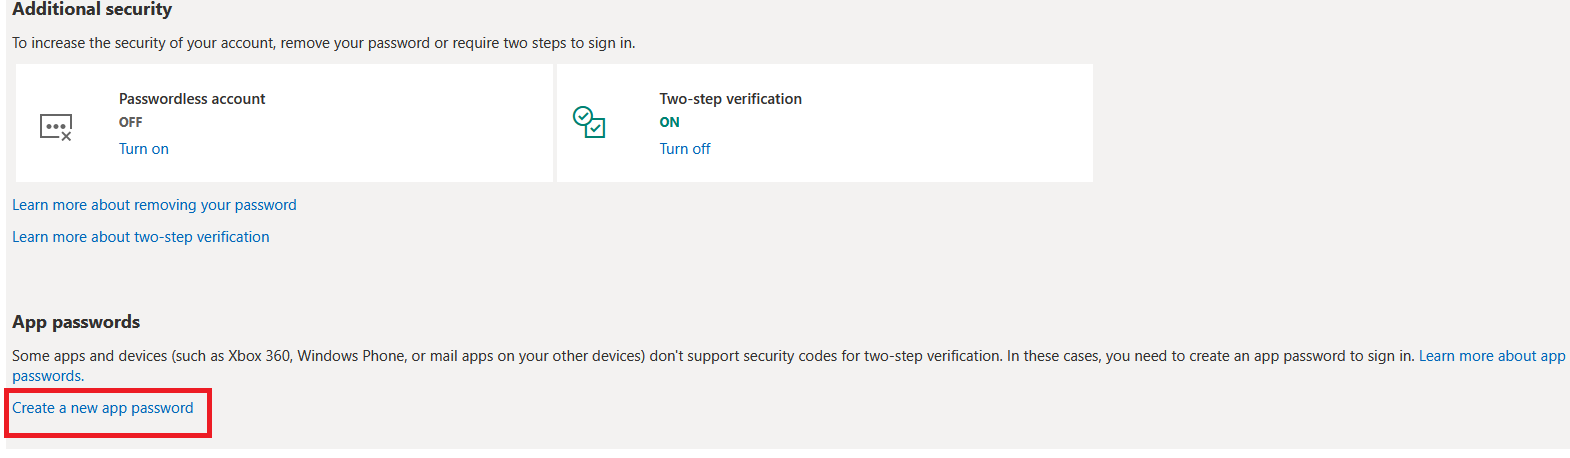Turn on Passwordless account
Image resolution: width=1570 pixels, height=458 pixels.
pos(144,149)
